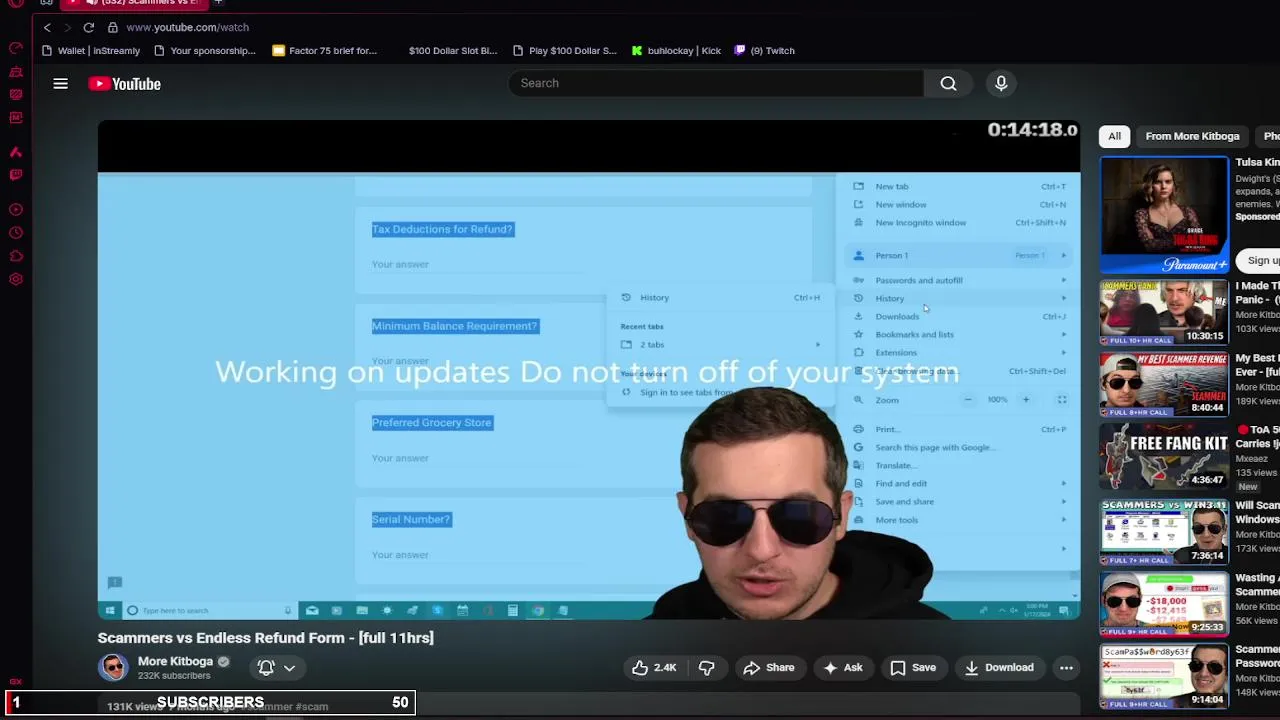Open the More Kitboga channel name link

tap(175, 661)
